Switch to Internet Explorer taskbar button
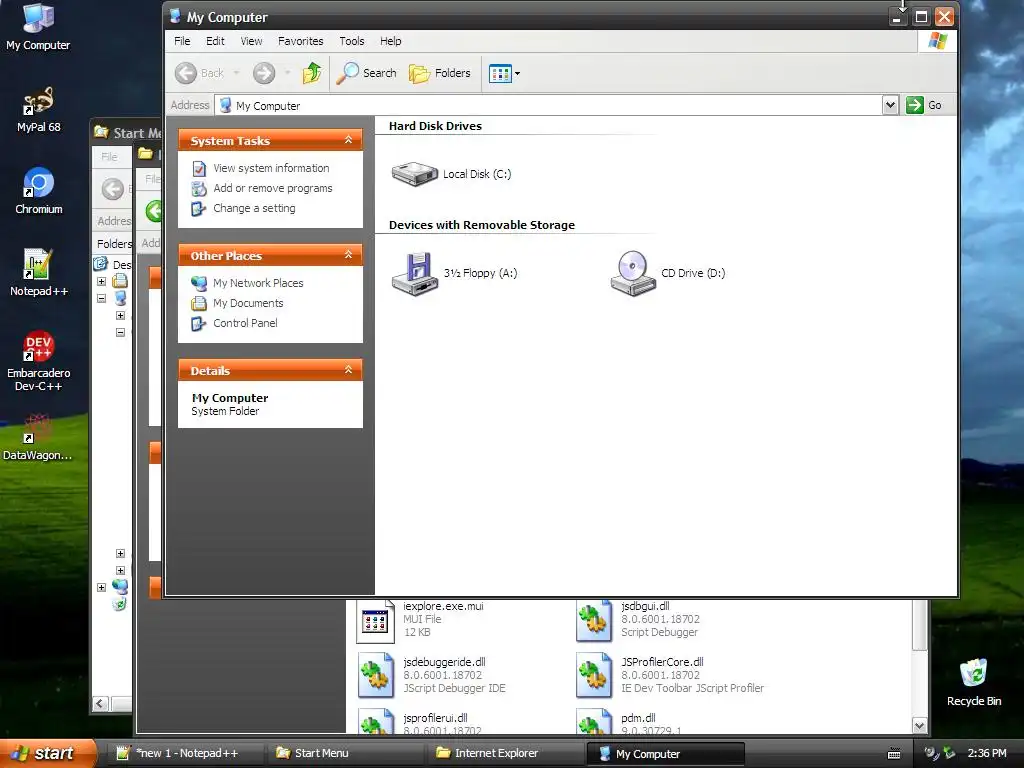Viewport: 1024px width, 768px height. click(506, 754)
